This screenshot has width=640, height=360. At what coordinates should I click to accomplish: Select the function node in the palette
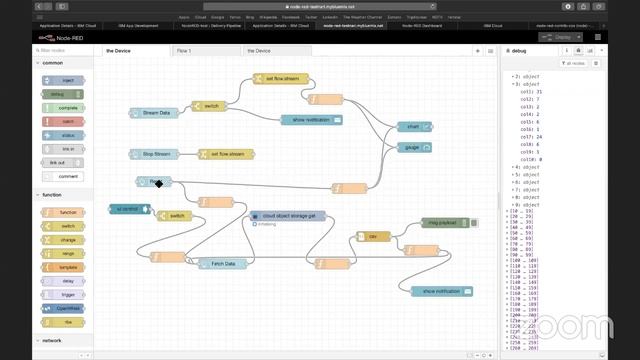tap(63, 212)
